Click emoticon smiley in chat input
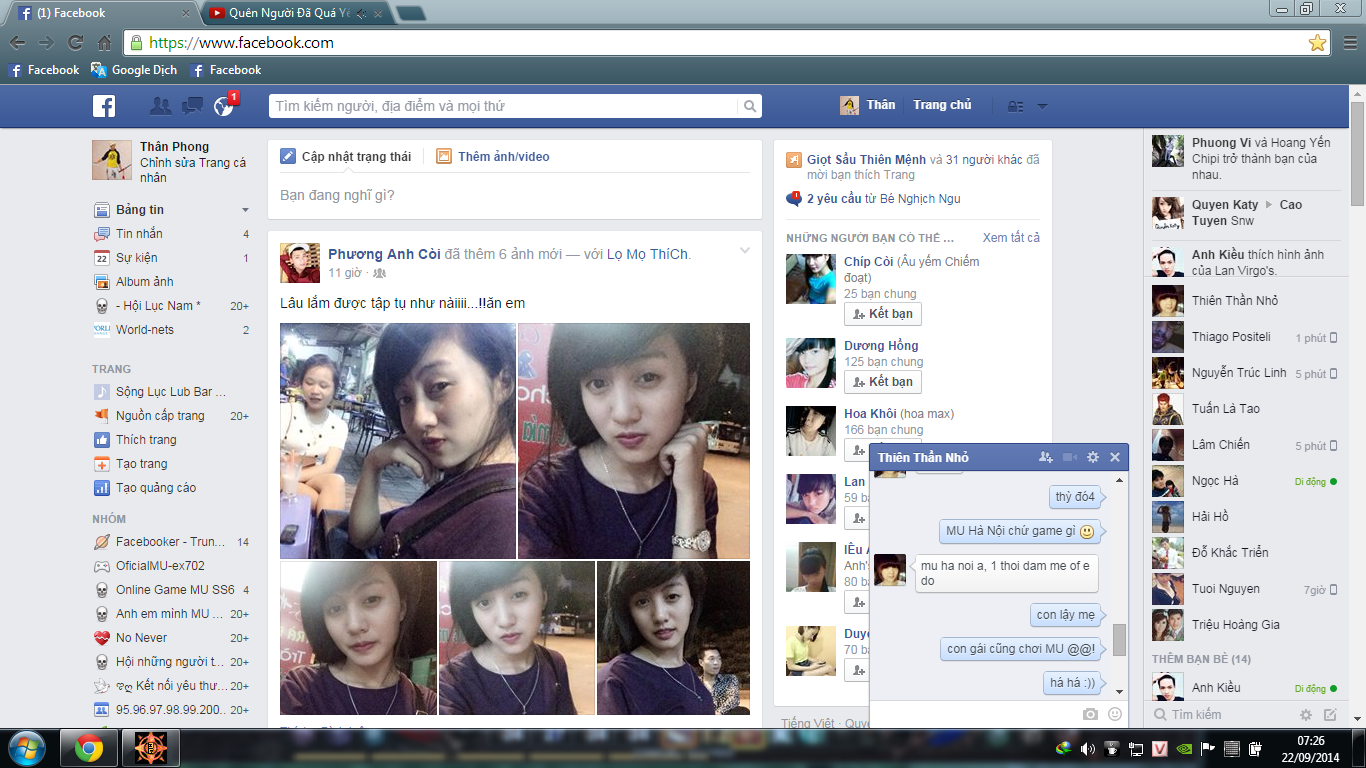This screenshot has height=768, width=1366. tap(1115, 714)
